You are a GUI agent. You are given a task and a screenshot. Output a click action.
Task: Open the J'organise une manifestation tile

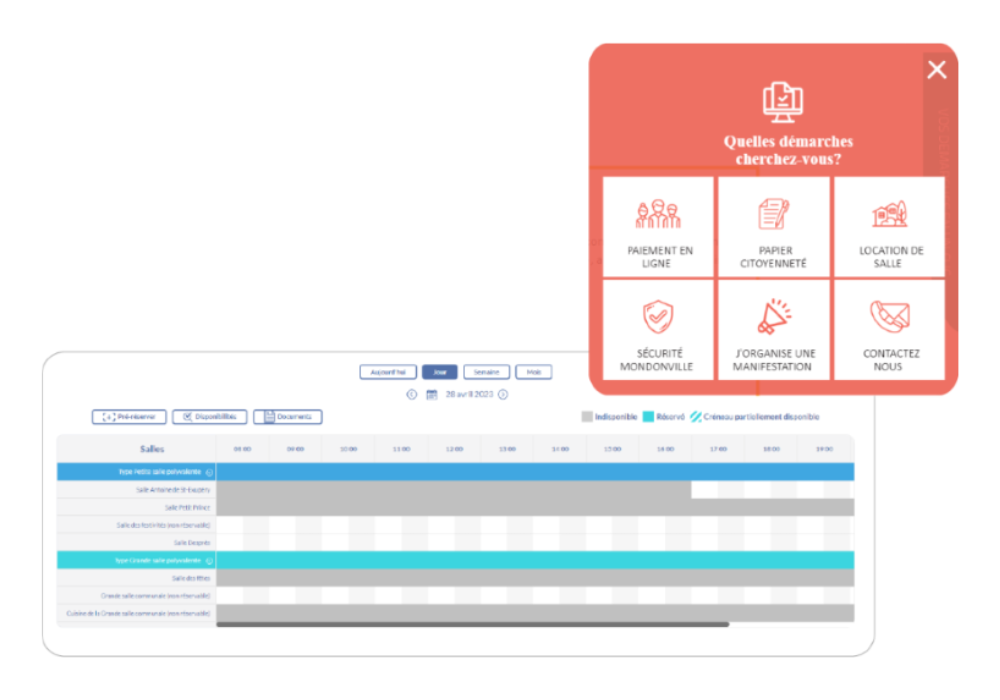click(x=774, y=330)
